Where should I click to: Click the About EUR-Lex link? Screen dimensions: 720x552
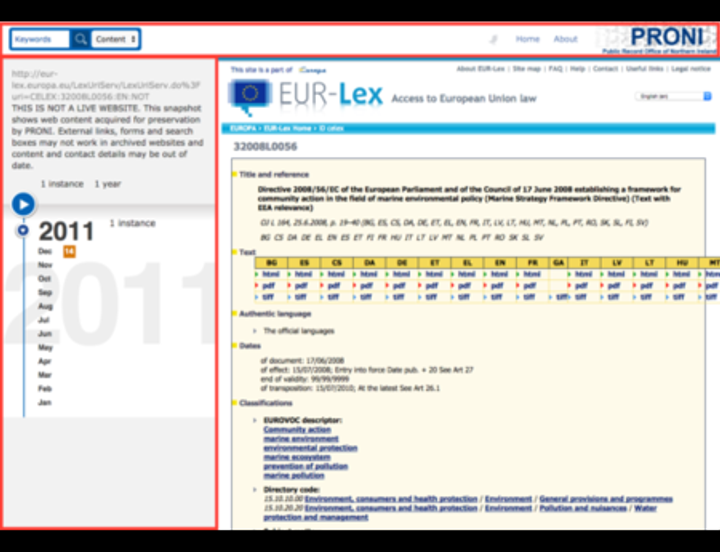(x=480, y=69)
